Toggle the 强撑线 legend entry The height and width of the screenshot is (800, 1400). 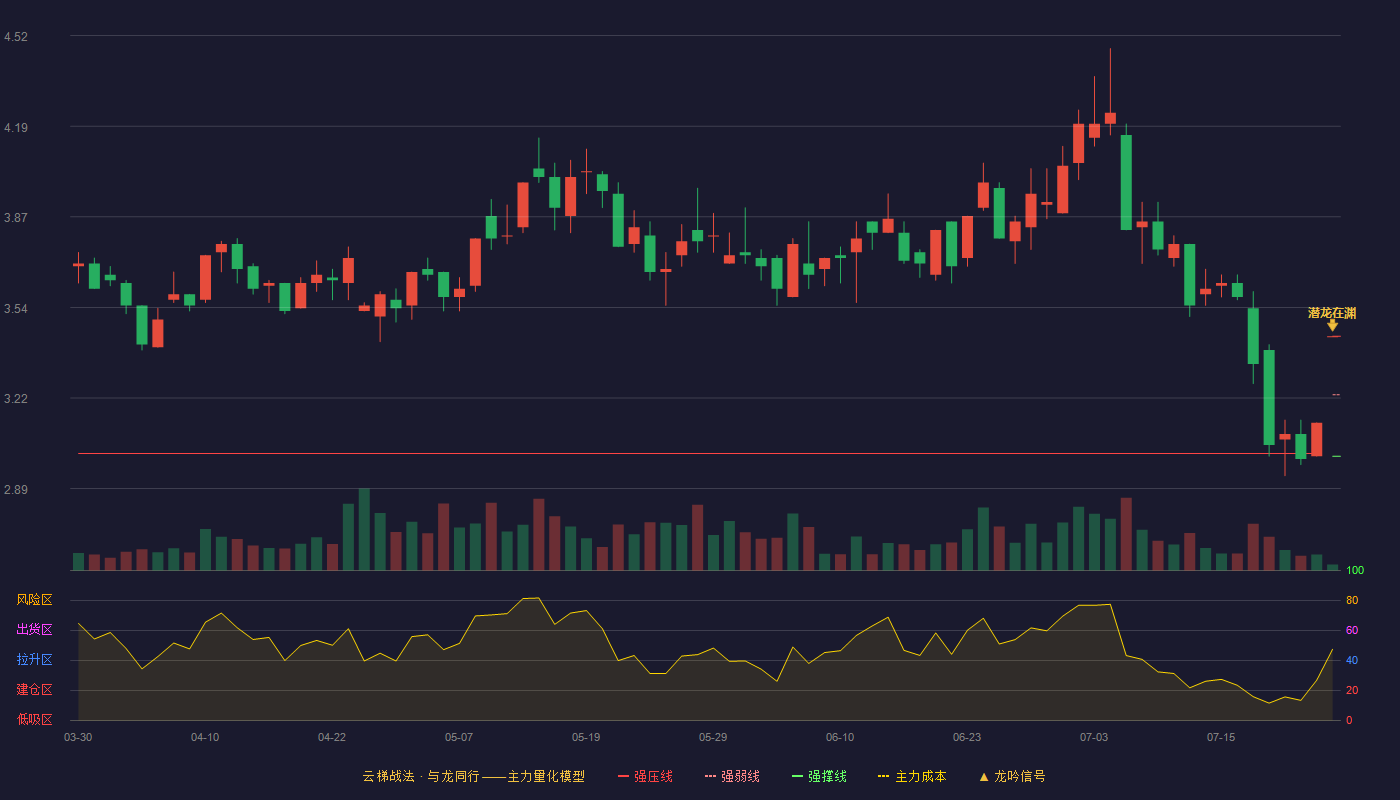[x=819, y=776]
